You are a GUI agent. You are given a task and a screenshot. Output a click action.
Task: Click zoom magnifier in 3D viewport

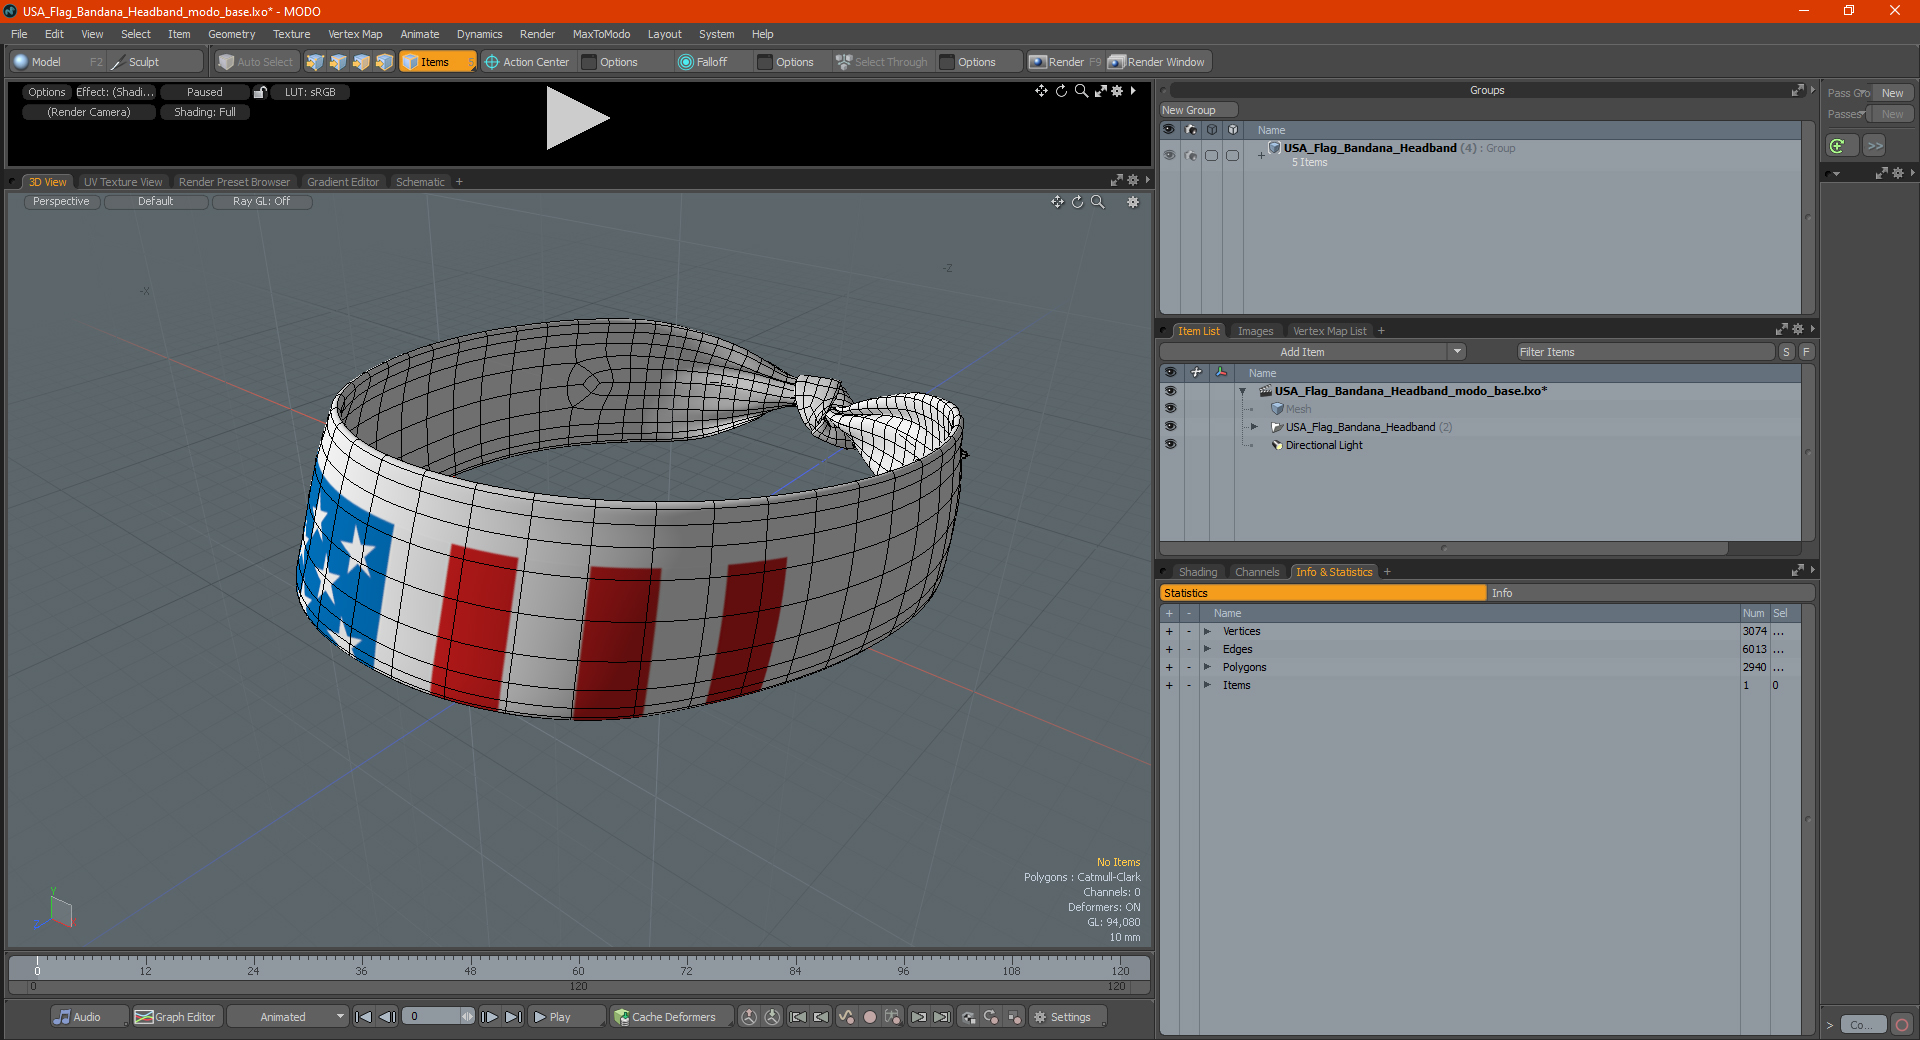1097,202
